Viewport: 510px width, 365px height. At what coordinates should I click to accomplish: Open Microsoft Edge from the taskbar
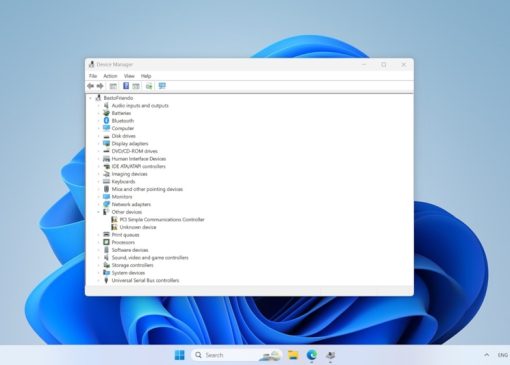[312, 355]
